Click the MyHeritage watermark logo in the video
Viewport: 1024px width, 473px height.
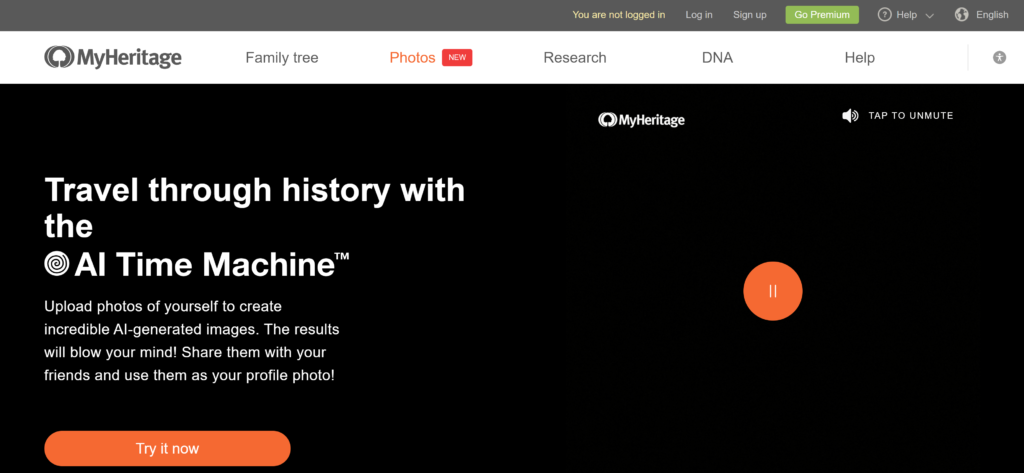pyautogui.click(x=641, y=120)
